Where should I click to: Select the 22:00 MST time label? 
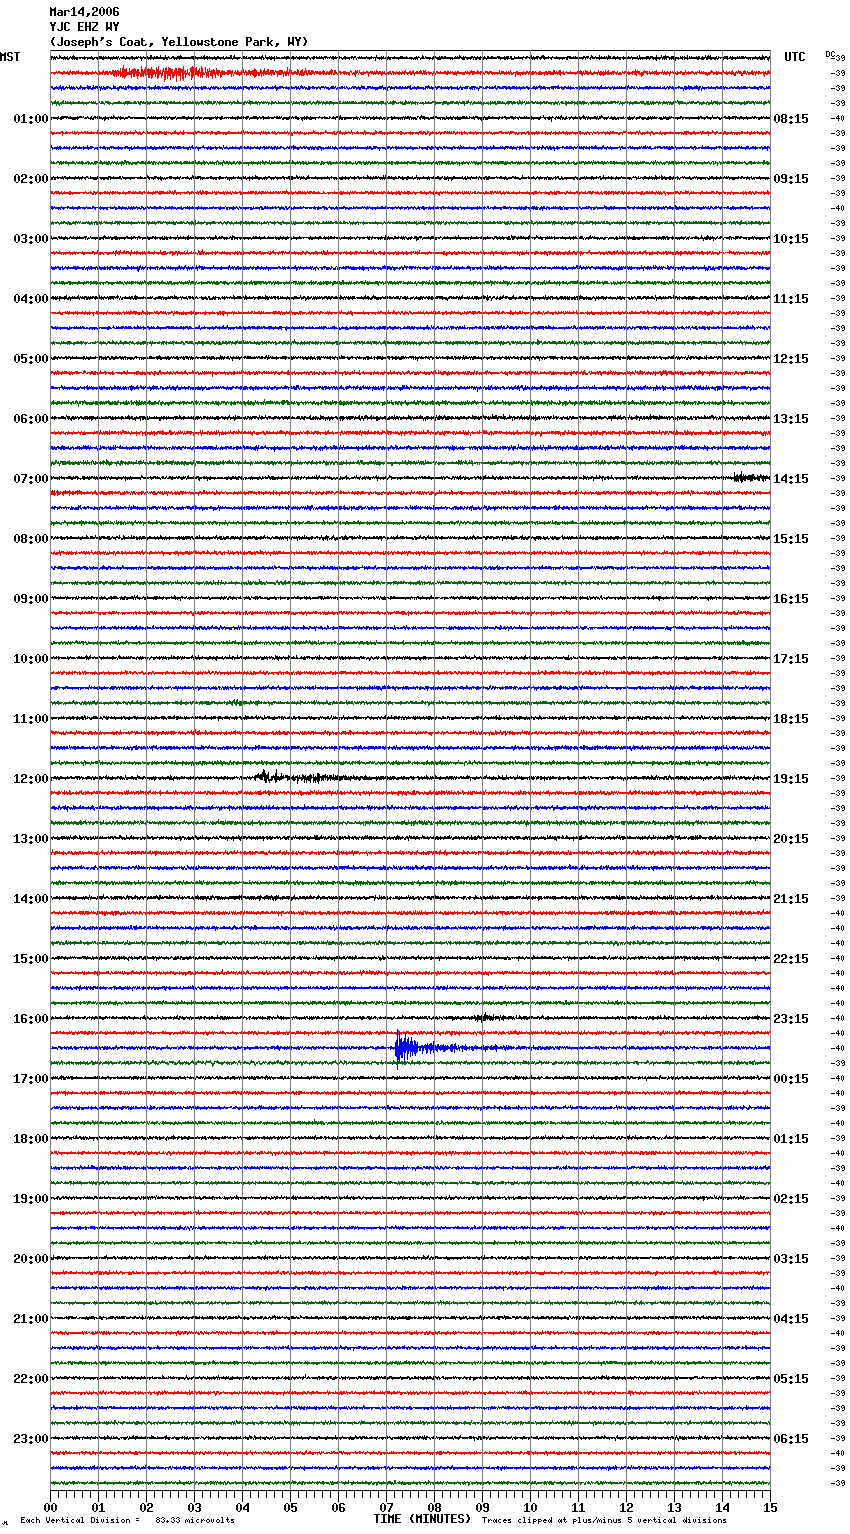click(31, 1379)
